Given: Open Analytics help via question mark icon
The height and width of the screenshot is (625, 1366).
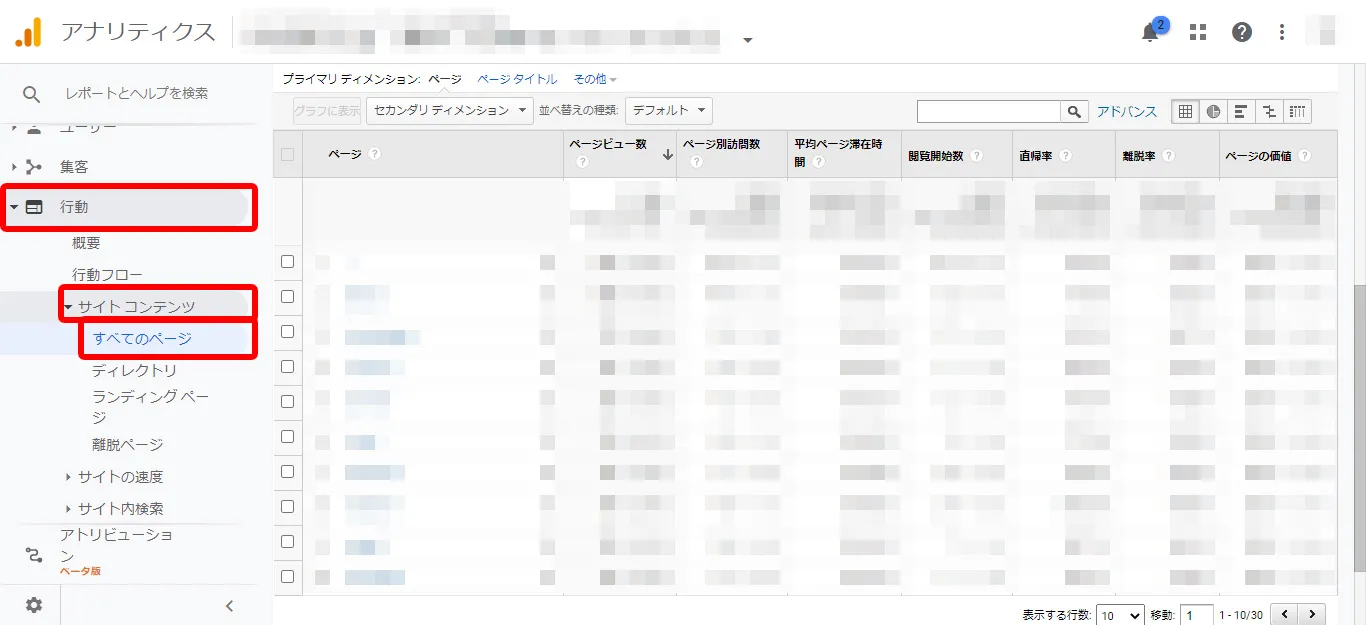Looking at the screenshot, I should click(x=1241, y=32).
